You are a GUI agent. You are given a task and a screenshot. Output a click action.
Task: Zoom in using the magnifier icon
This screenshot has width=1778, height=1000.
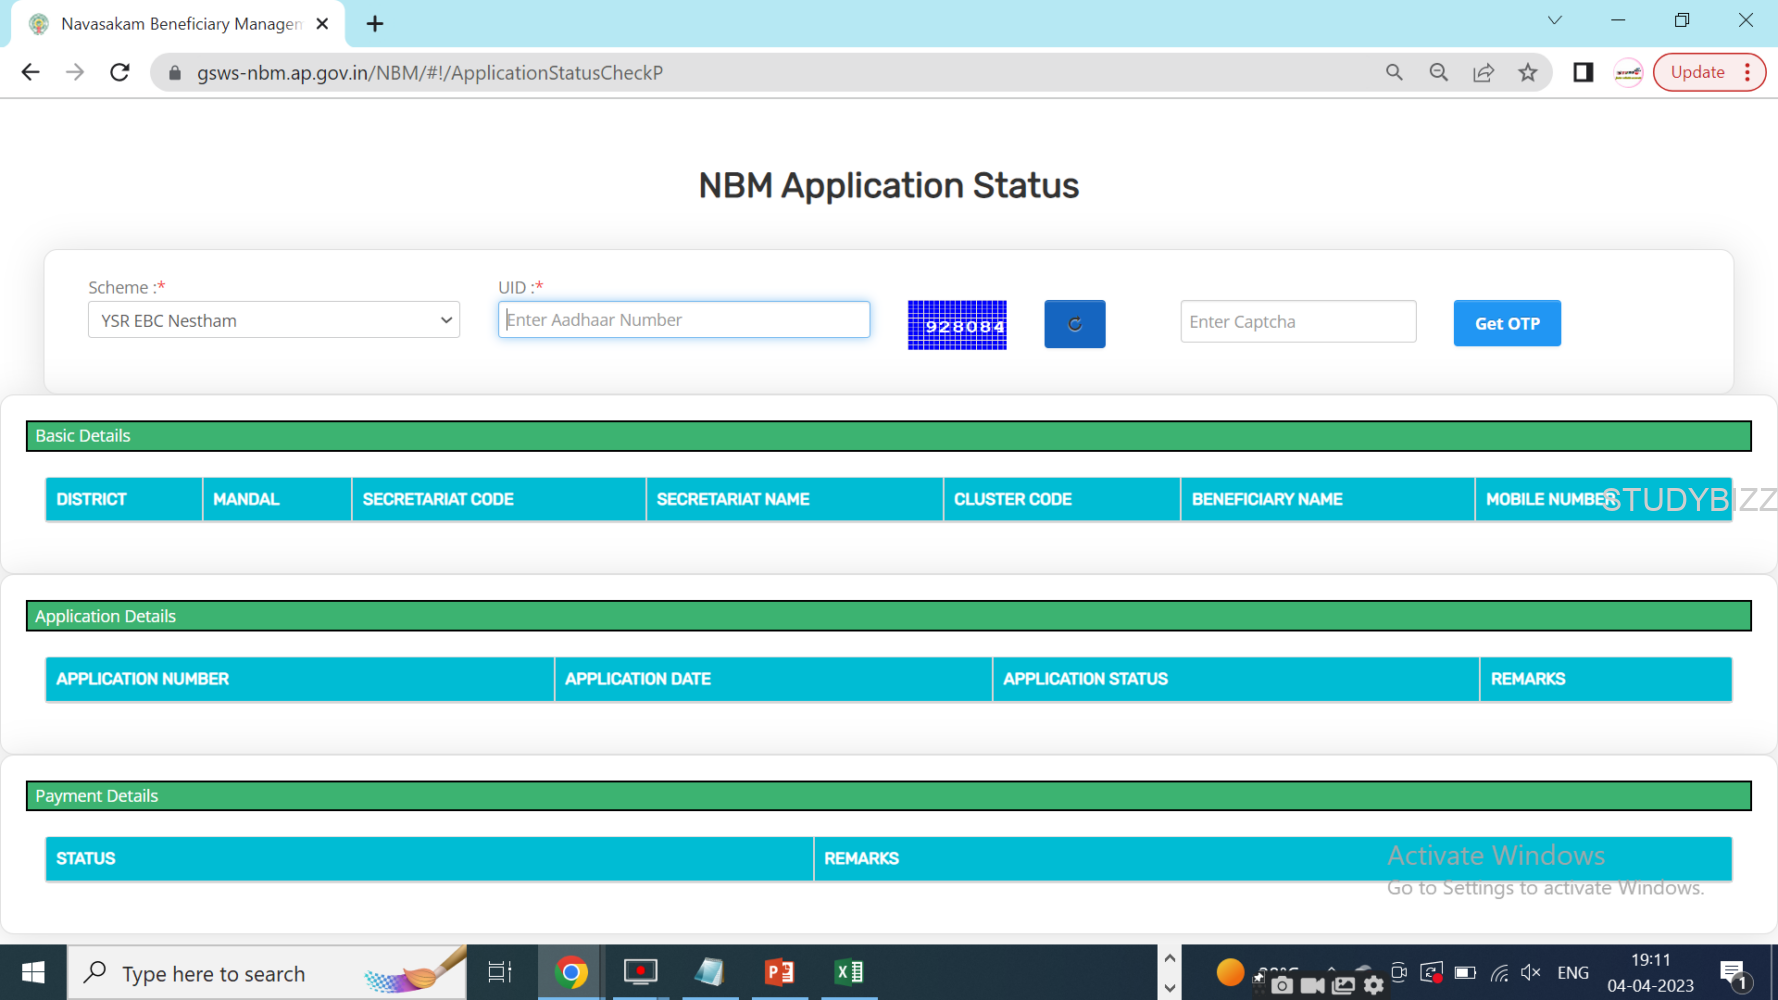tap(1394, 72)
